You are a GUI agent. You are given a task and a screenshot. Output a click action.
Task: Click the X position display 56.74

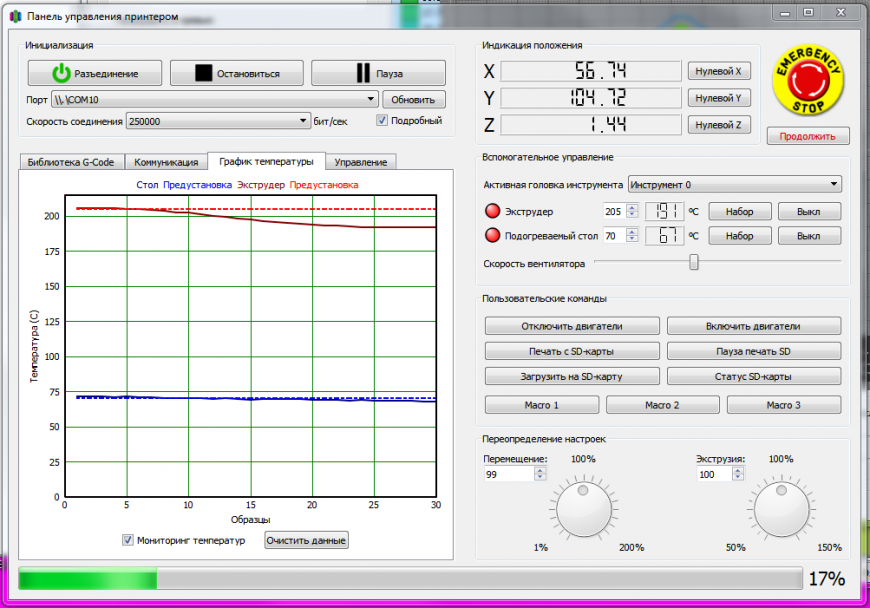591,71
